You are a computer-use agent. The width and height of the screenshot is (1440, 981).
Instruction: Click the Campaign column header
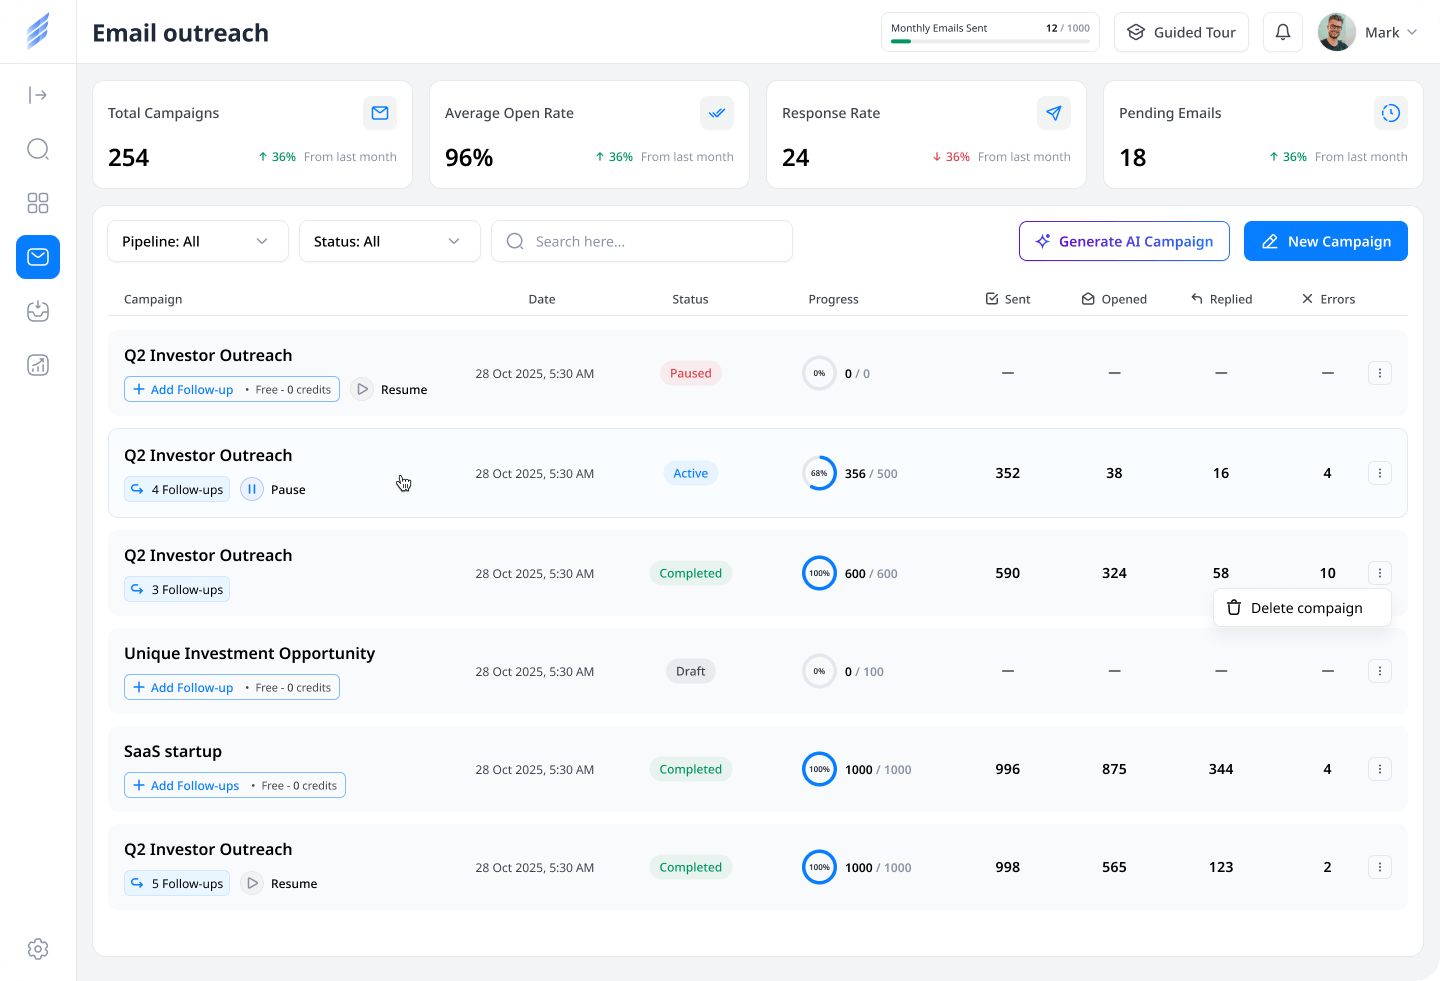[x=153, y=299]
